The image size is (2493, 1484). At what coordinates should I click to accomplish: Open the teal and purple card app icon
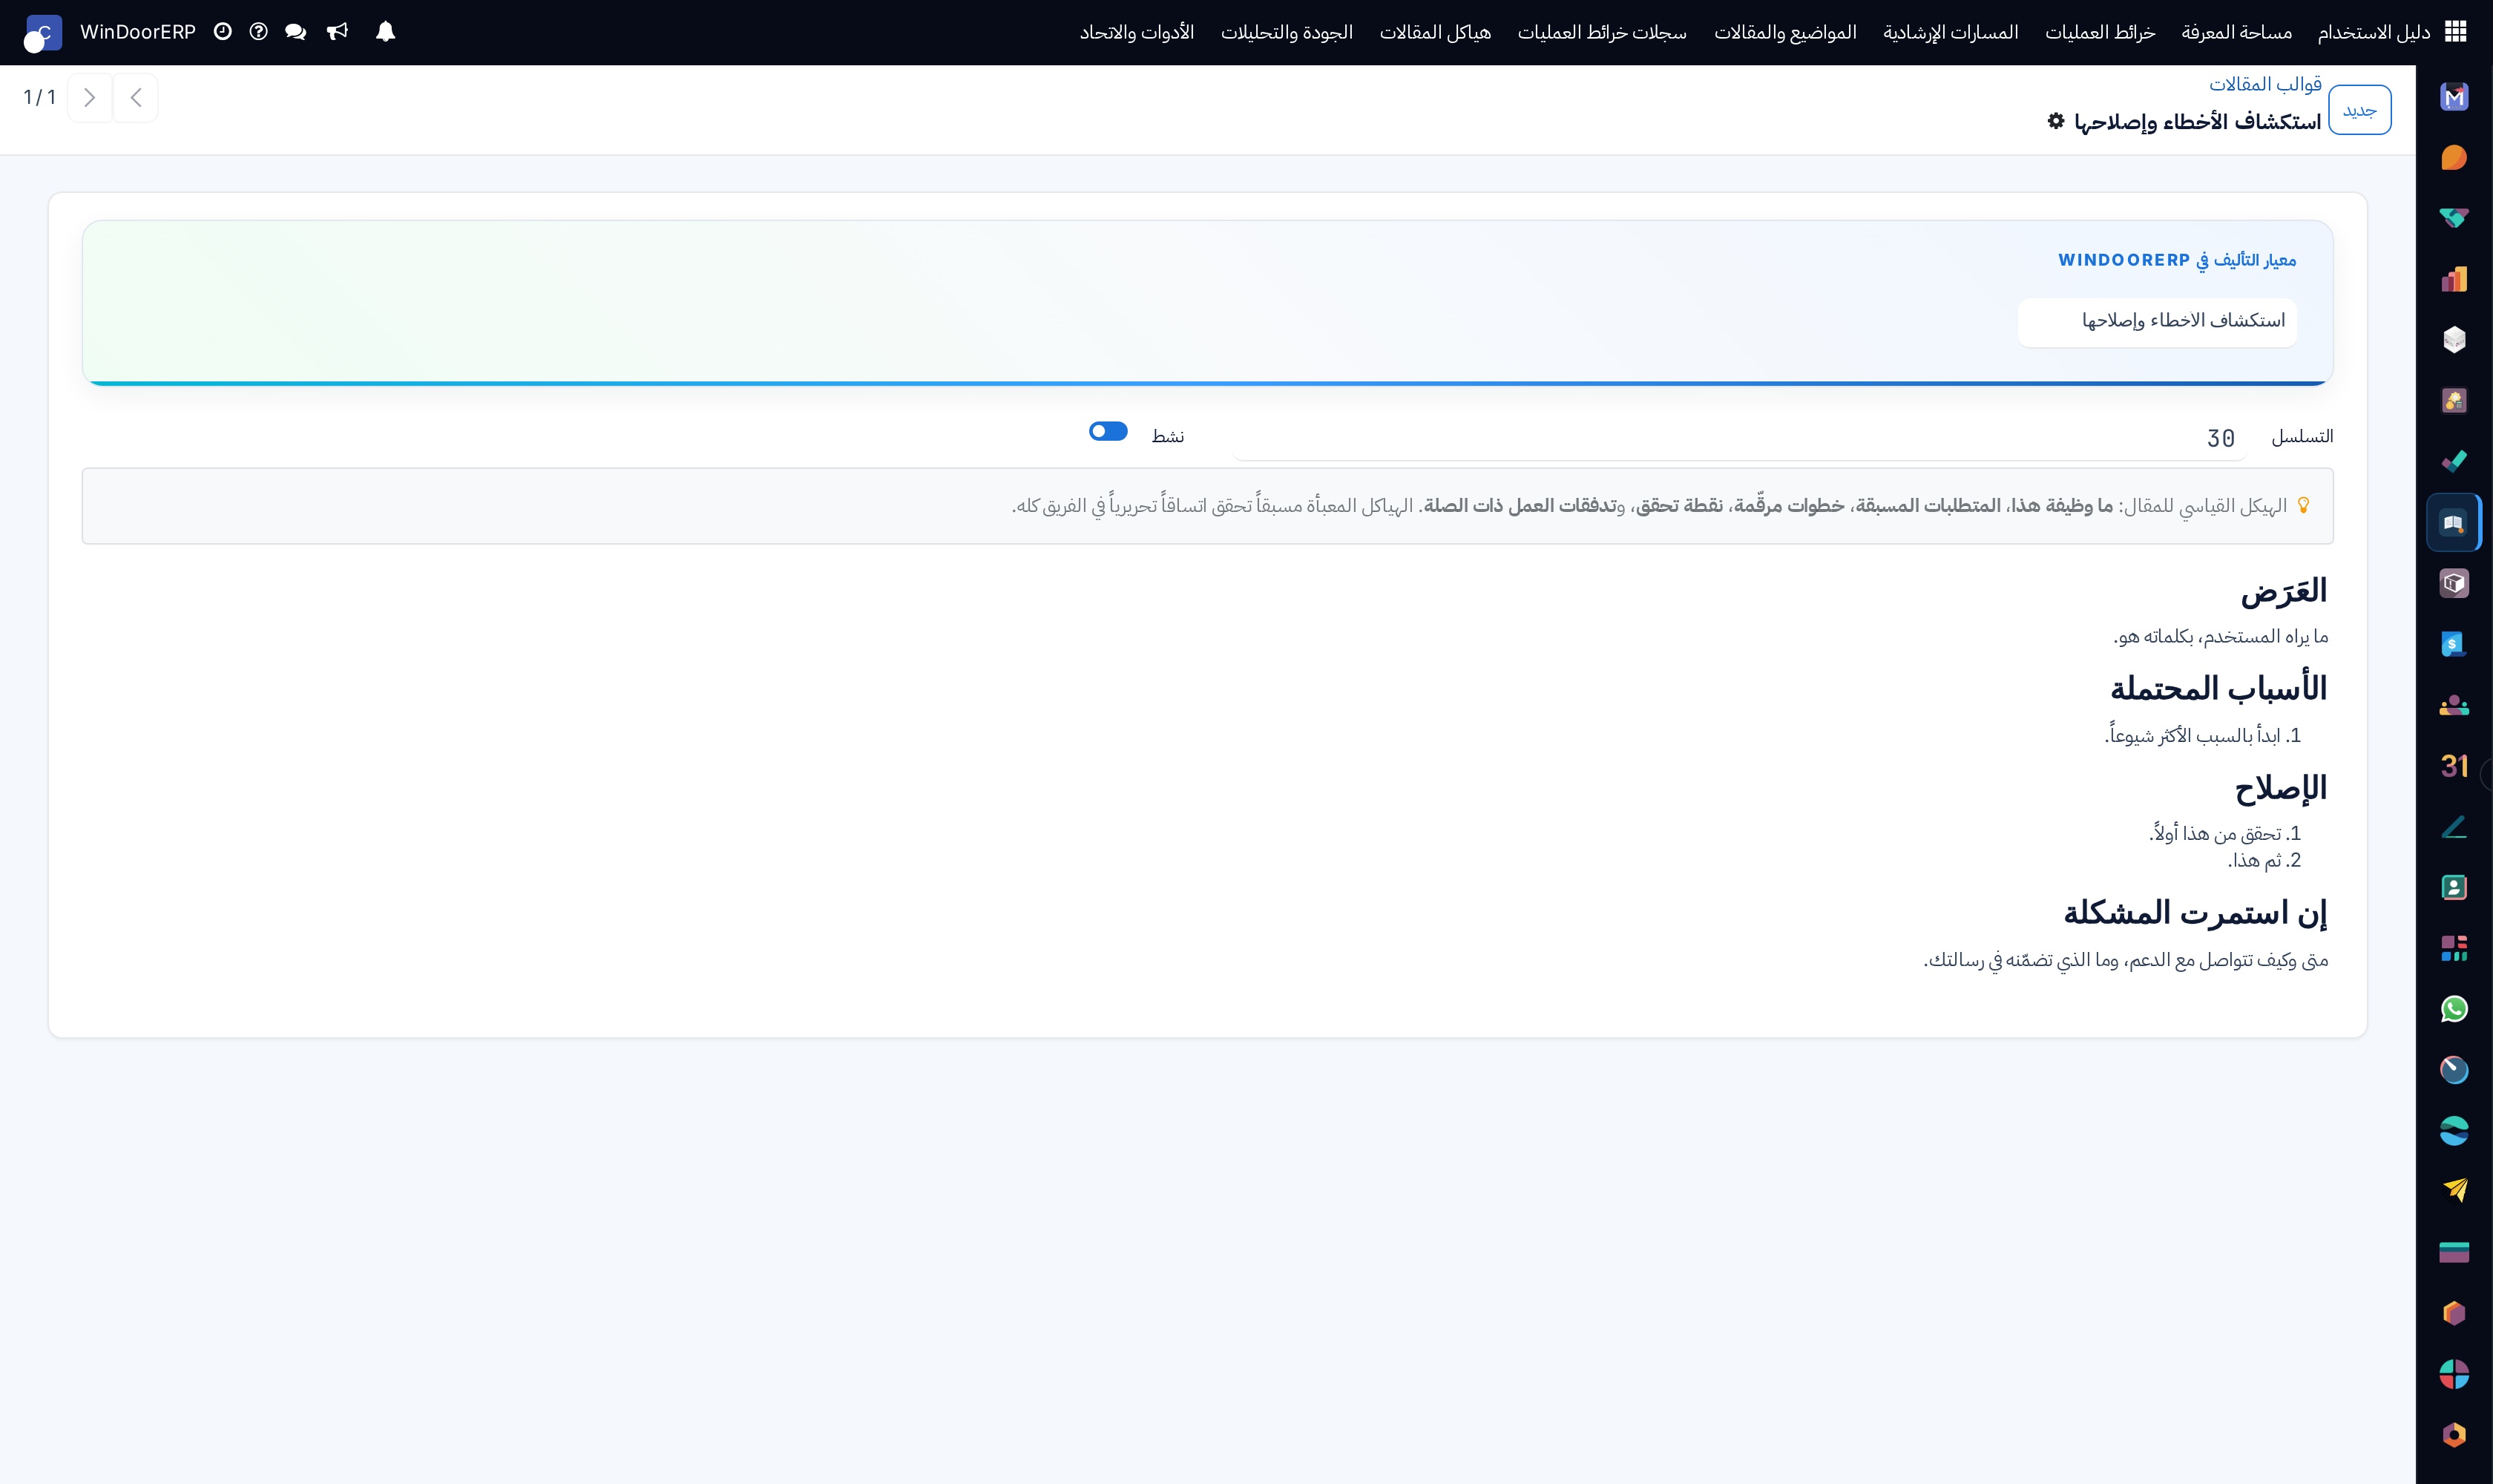[x=2454, y=1253]
